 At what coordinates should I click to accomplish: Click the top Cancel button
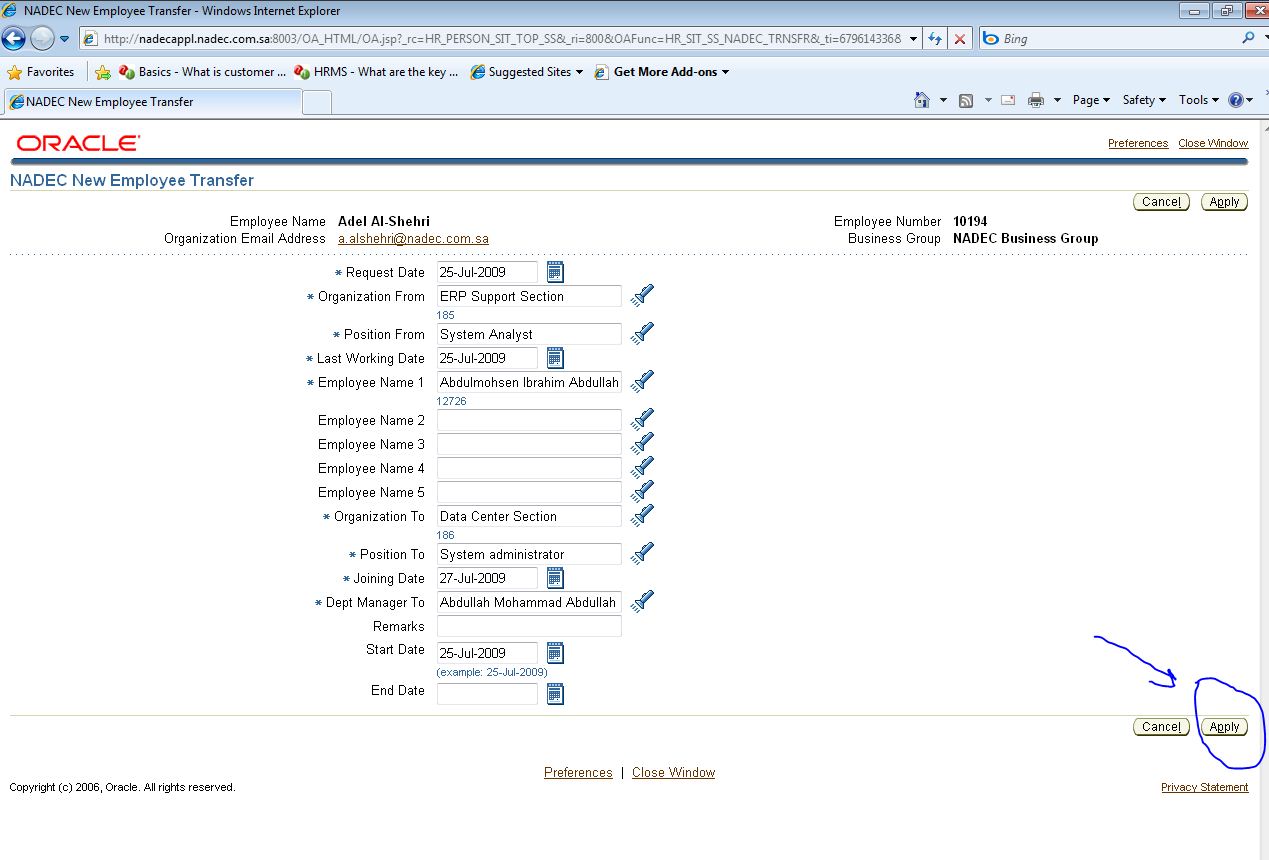pos(1161,202)
